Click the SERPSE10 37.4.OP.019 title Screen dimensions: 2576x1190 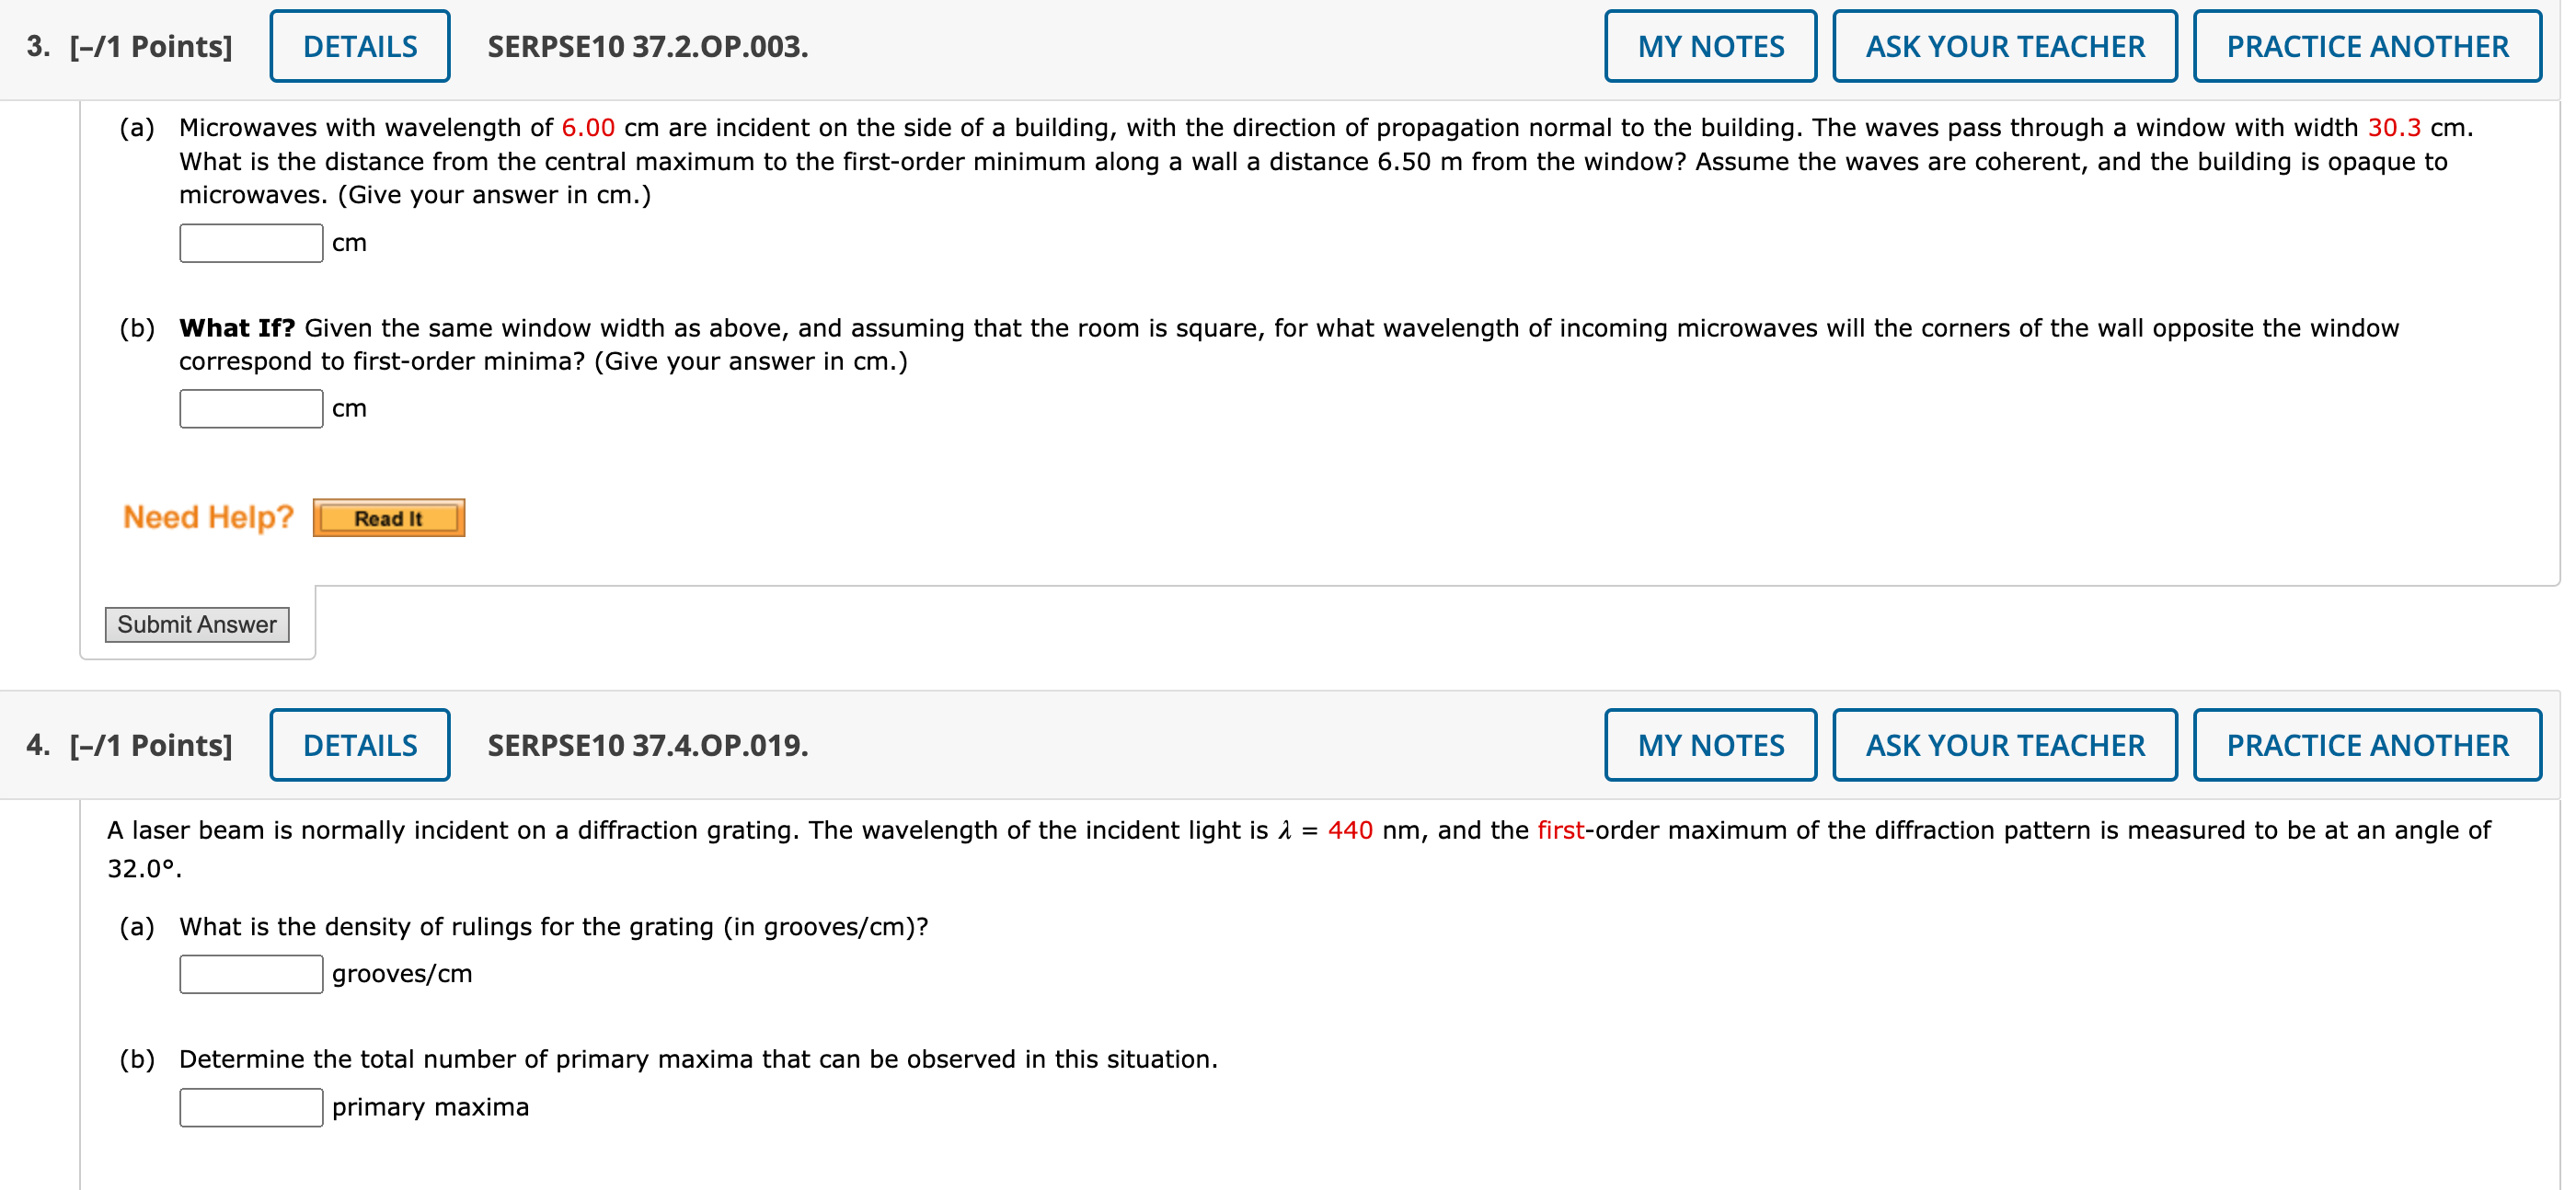click(x=647, y=744)
